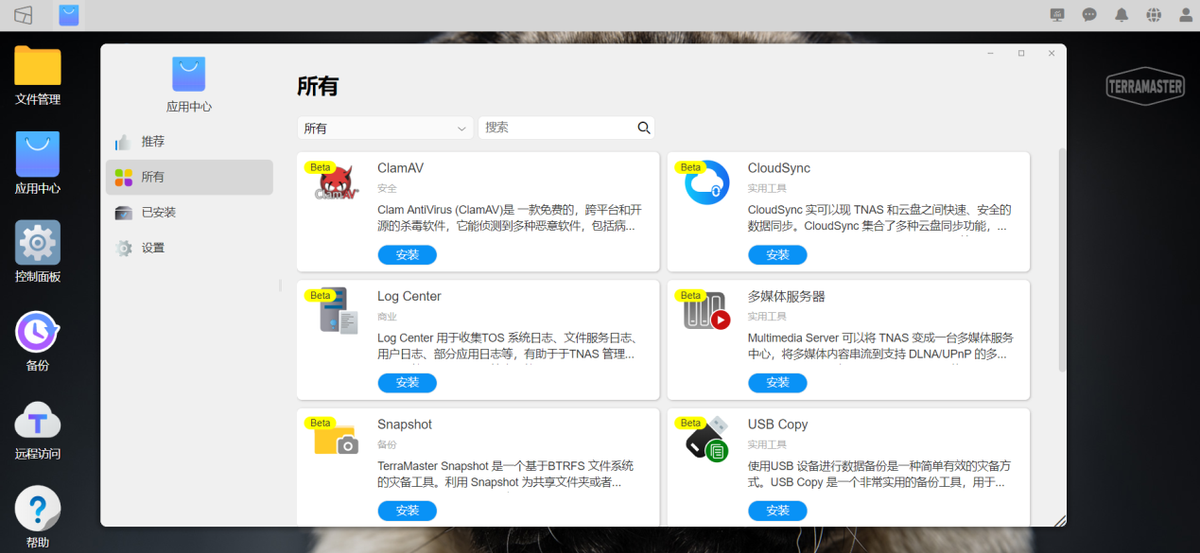Click the sidebar collapse handle

pyautogui.click(x=280, y=286)
